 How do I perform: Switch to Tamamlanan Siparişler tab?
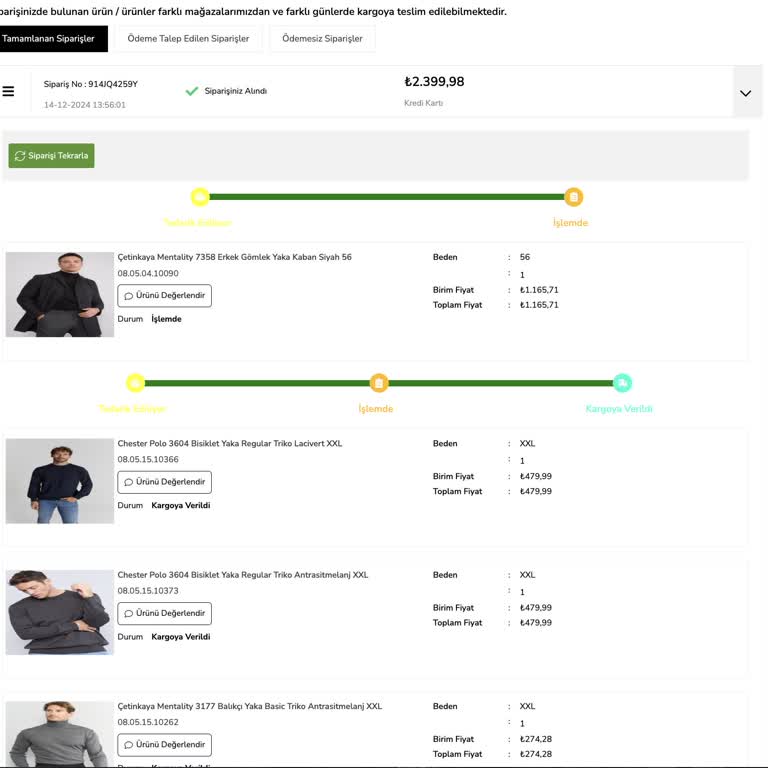[52, 39]
